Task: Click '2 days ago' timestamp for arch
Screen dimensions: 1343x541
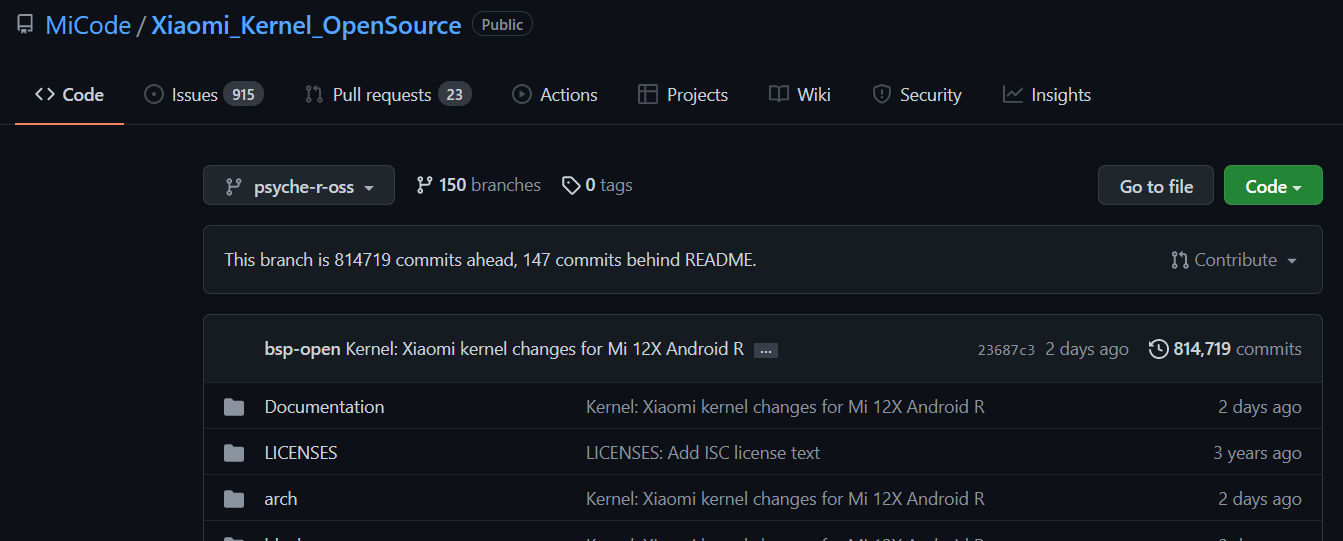Action: 1260,499
